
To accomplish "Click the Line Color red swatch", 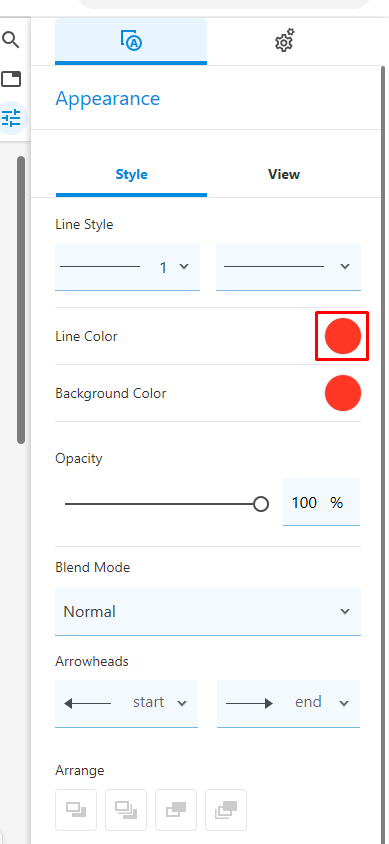I will point(343,336).
